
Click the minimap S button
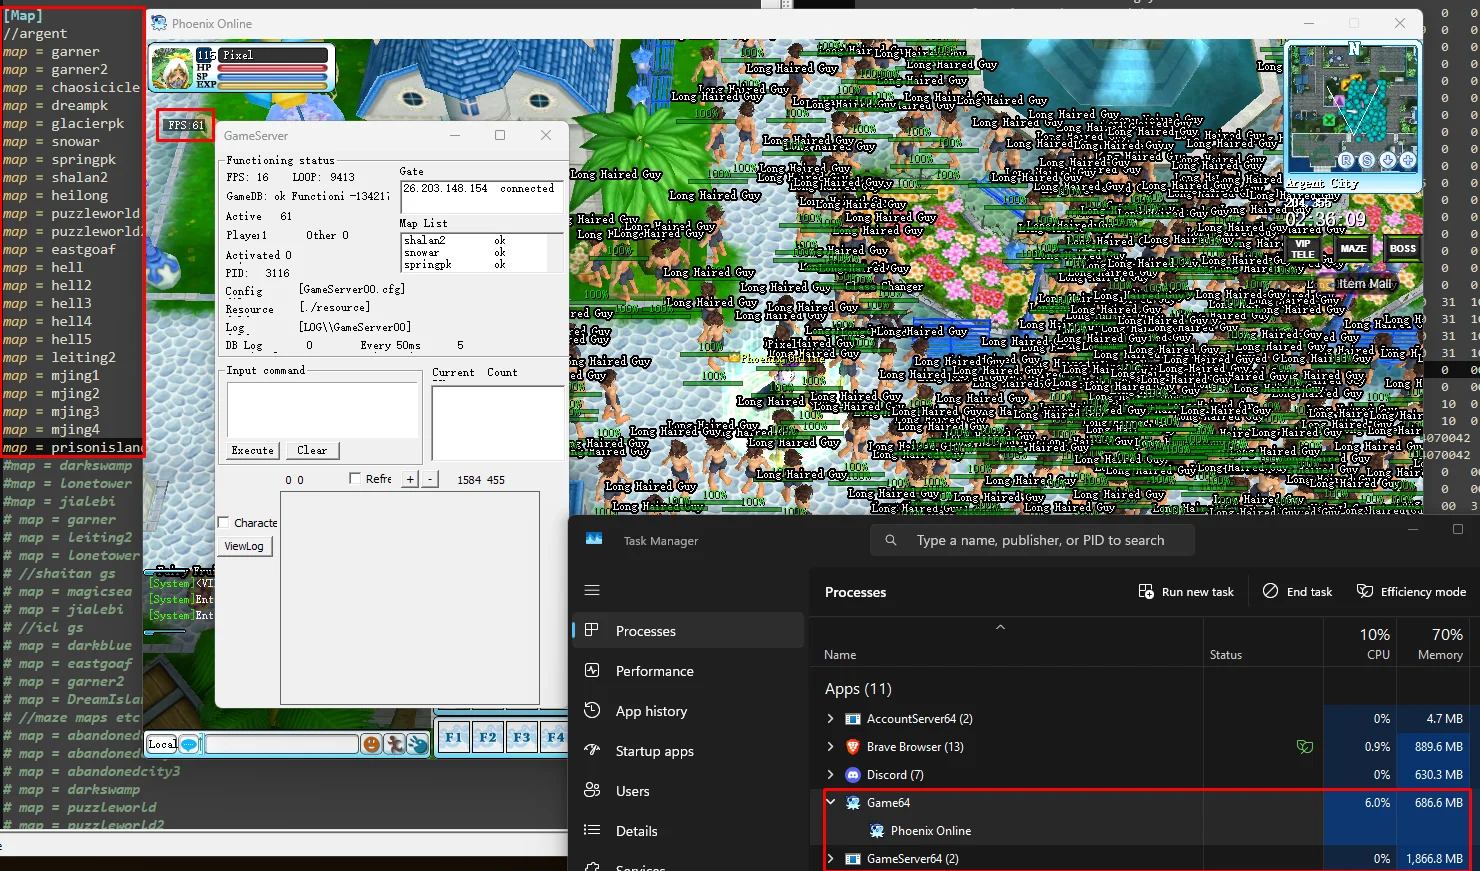tap(1367, 160)
